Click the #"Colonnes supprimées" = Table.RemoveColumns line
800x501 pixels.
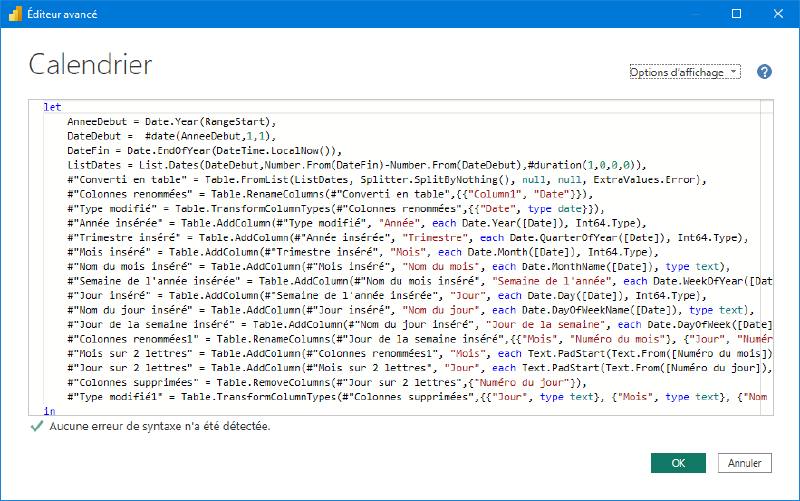click(x=327, y=382)
